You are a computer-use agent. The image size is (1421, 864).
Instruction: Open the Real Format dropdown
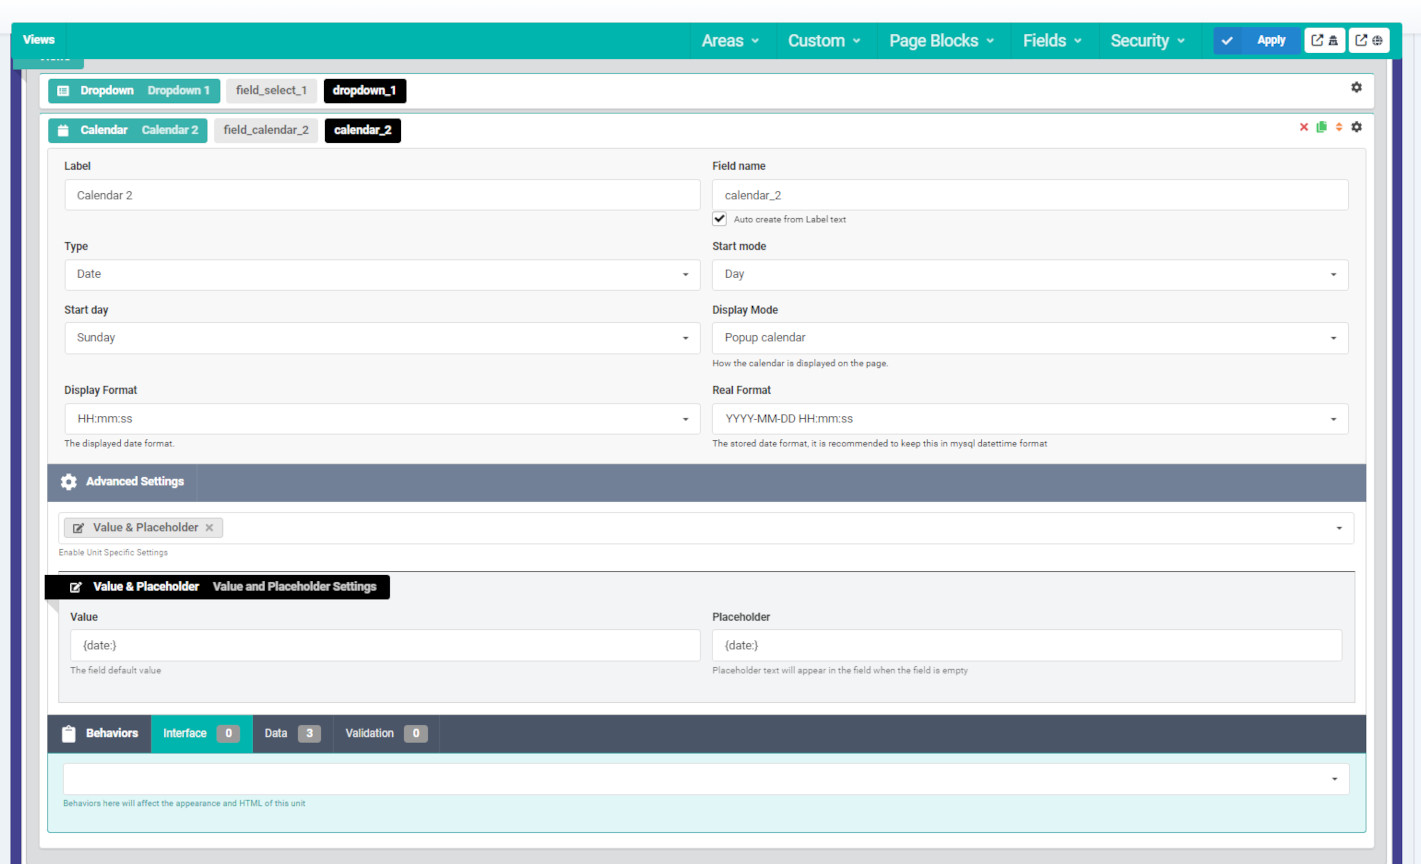click(x=1029, y=419)
